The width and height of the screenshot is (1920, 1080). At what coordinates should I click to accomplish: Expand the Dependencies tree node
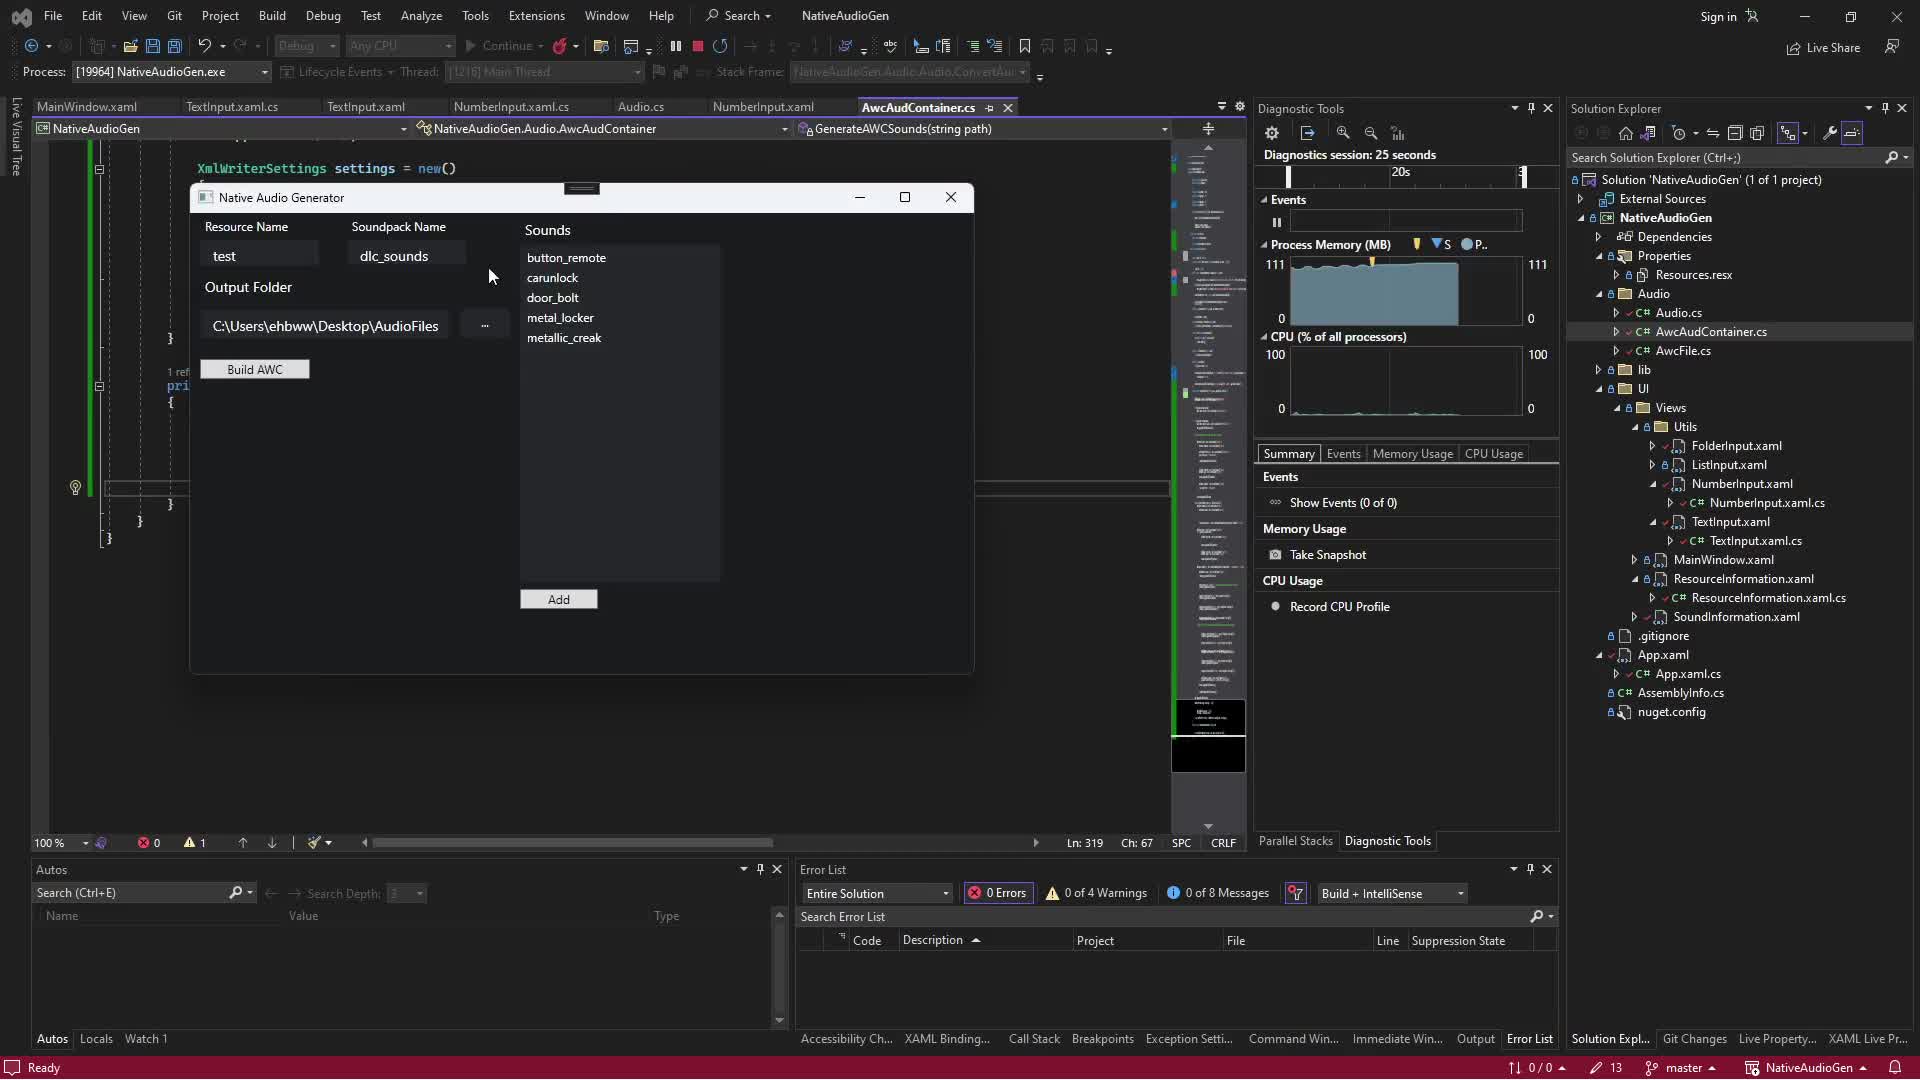coord(1598,237)
